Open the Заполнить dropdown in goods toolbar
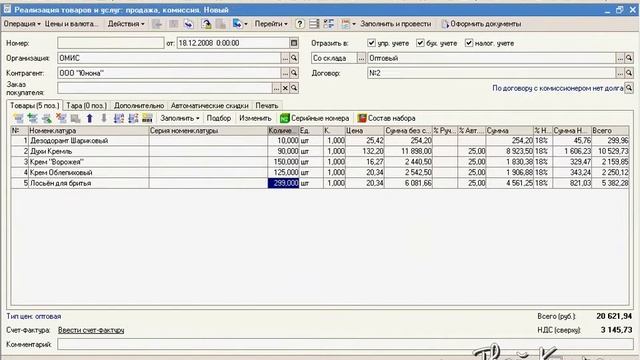The height and width of the screenshot is (360, 640). tap(180, 118)
